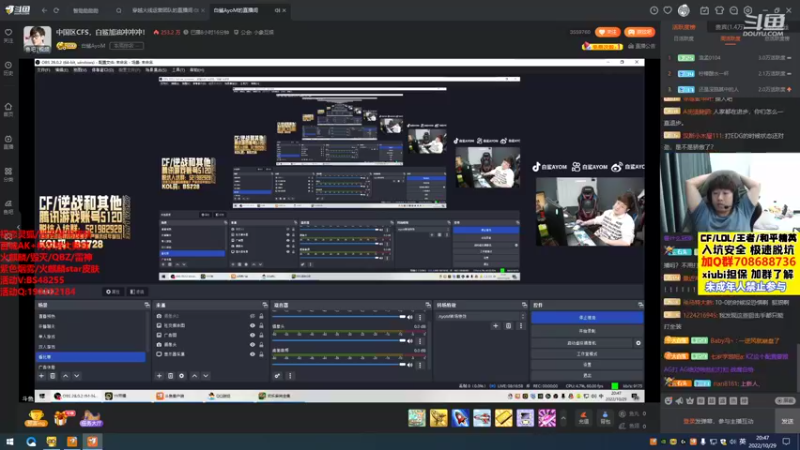Float the sources dock panel
Viewport: 800px width, 450px height.
click(x=265, y=305)
